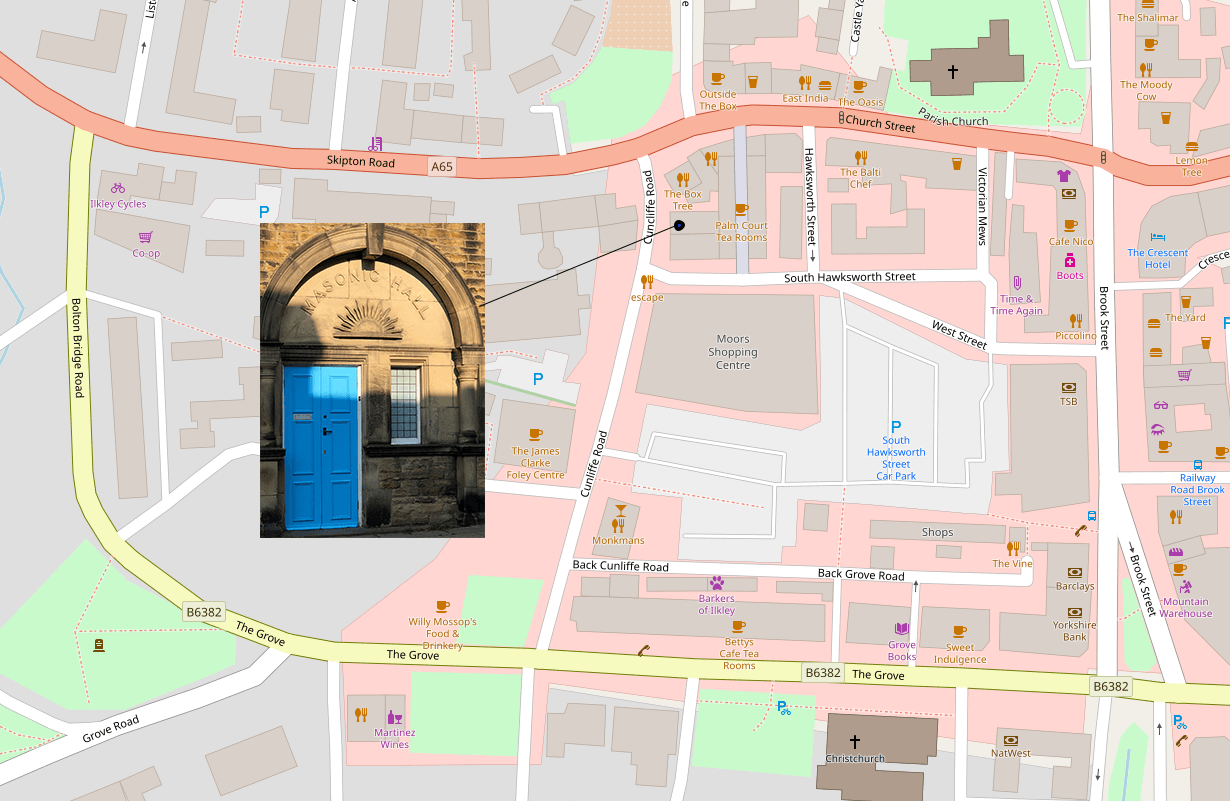The width and height of the screenshot is (1230, 801).
Task: Select the Co-op shopping cart icon
Action: coord(146,238)
